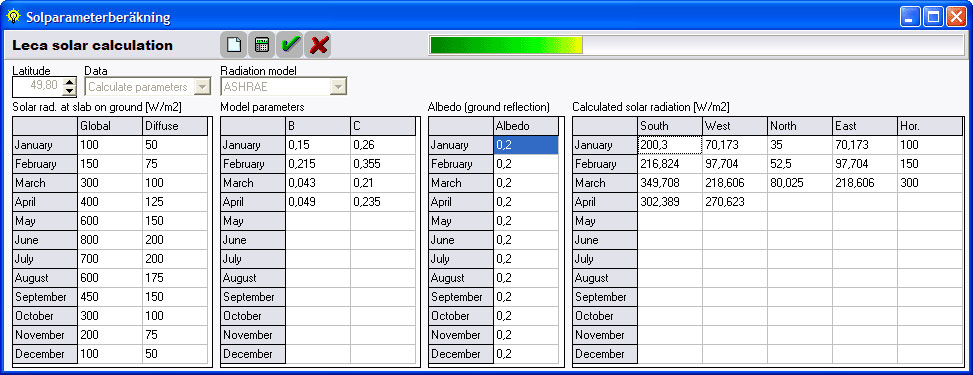Click the lightbulb icon in the title bar
This screenshot has height=375, width=973.
[x=13, y=16]
